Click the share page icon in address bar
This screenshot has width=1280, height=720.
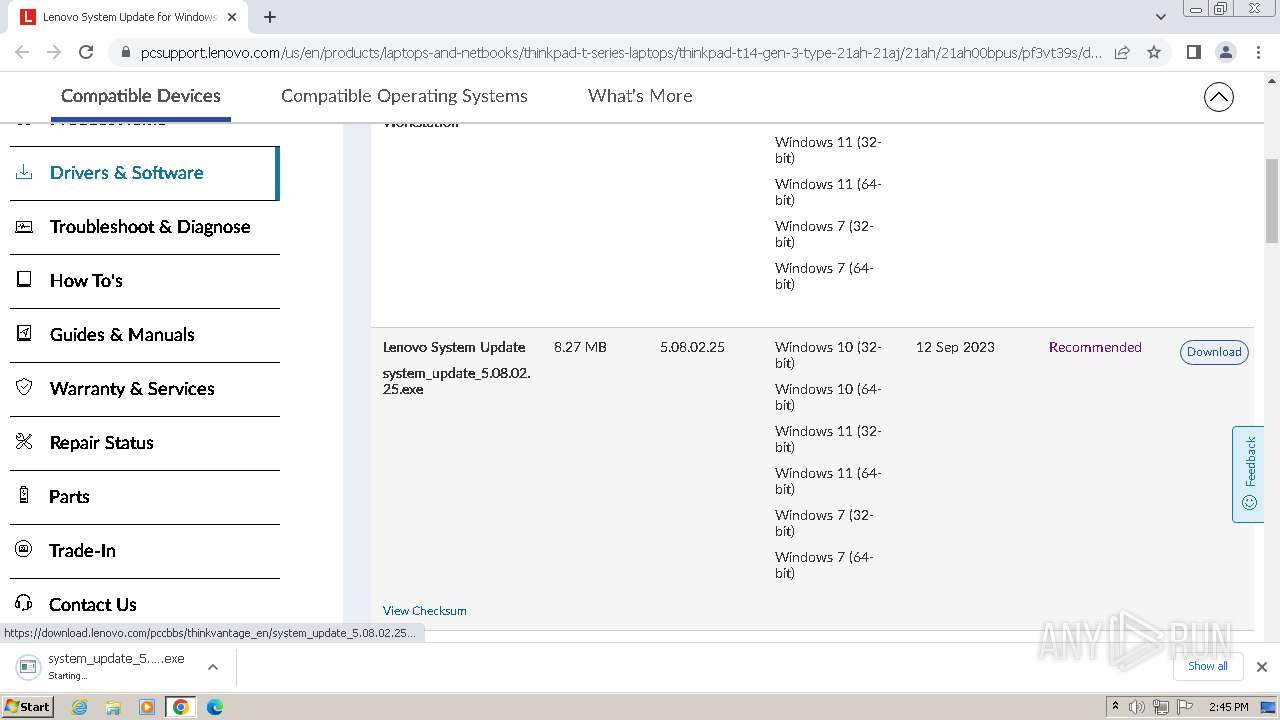point(1122,52)
